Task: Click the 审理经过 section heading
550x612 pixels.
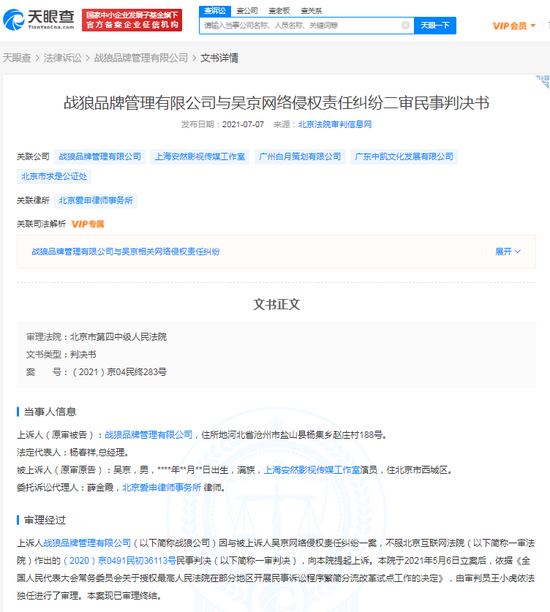Action: 44,520
